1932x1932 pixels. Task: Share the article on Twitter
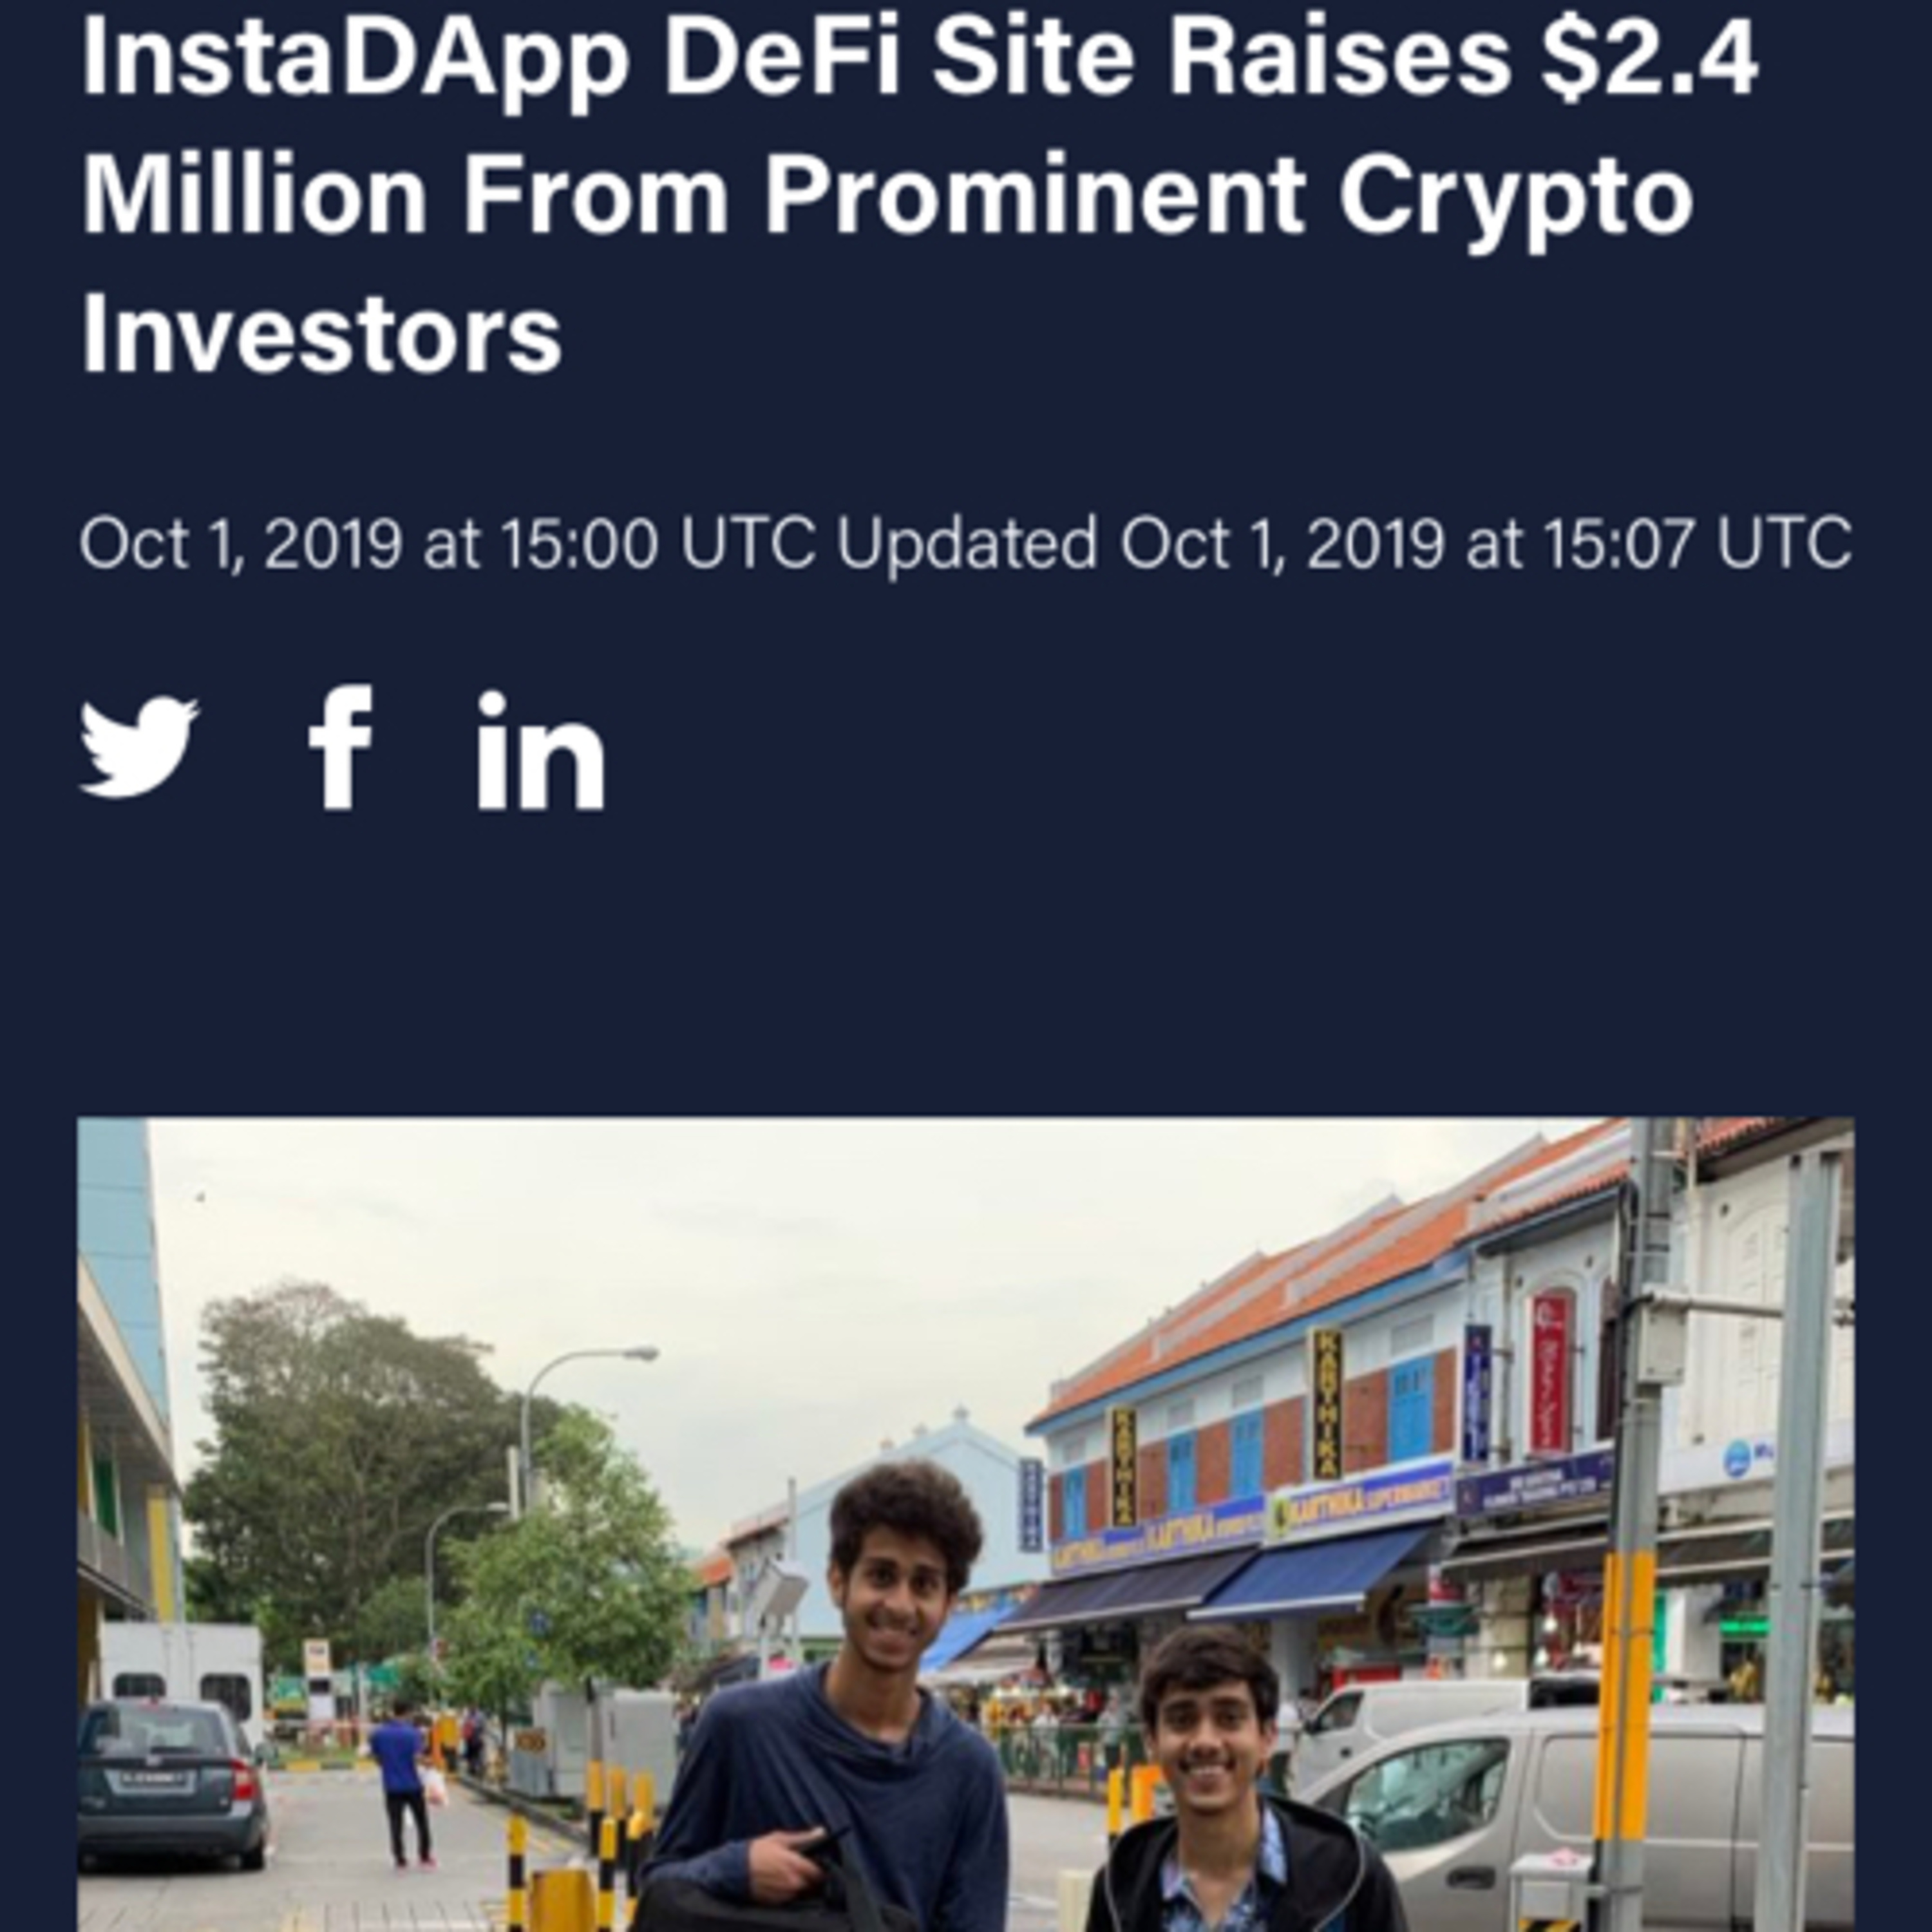point(139,746)
